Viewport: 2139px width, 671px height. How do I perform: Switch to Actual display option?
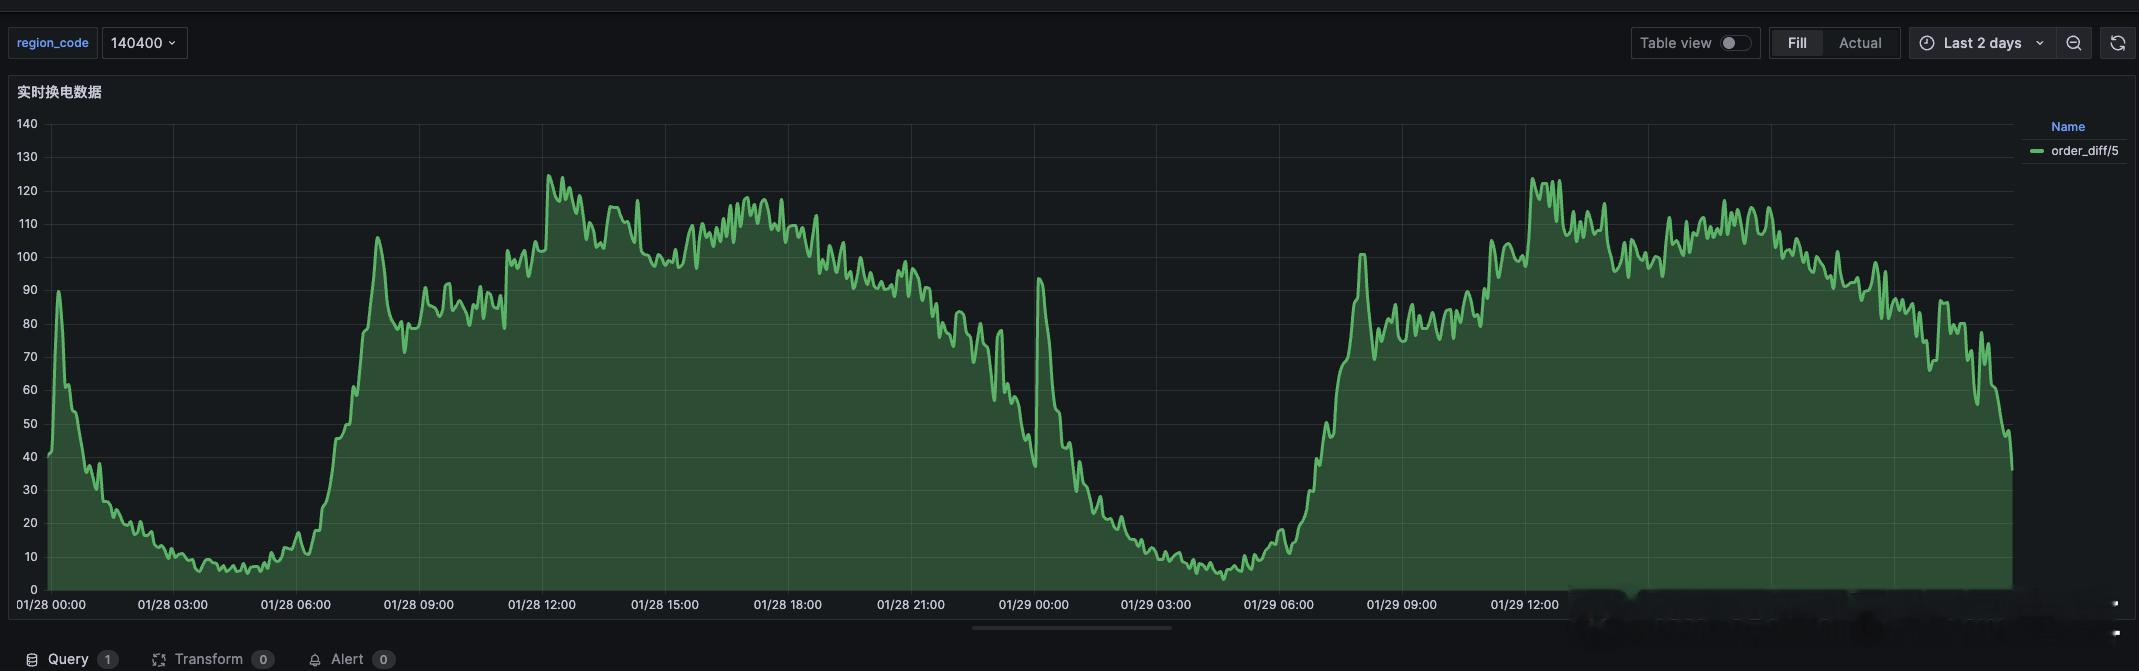1860,43
